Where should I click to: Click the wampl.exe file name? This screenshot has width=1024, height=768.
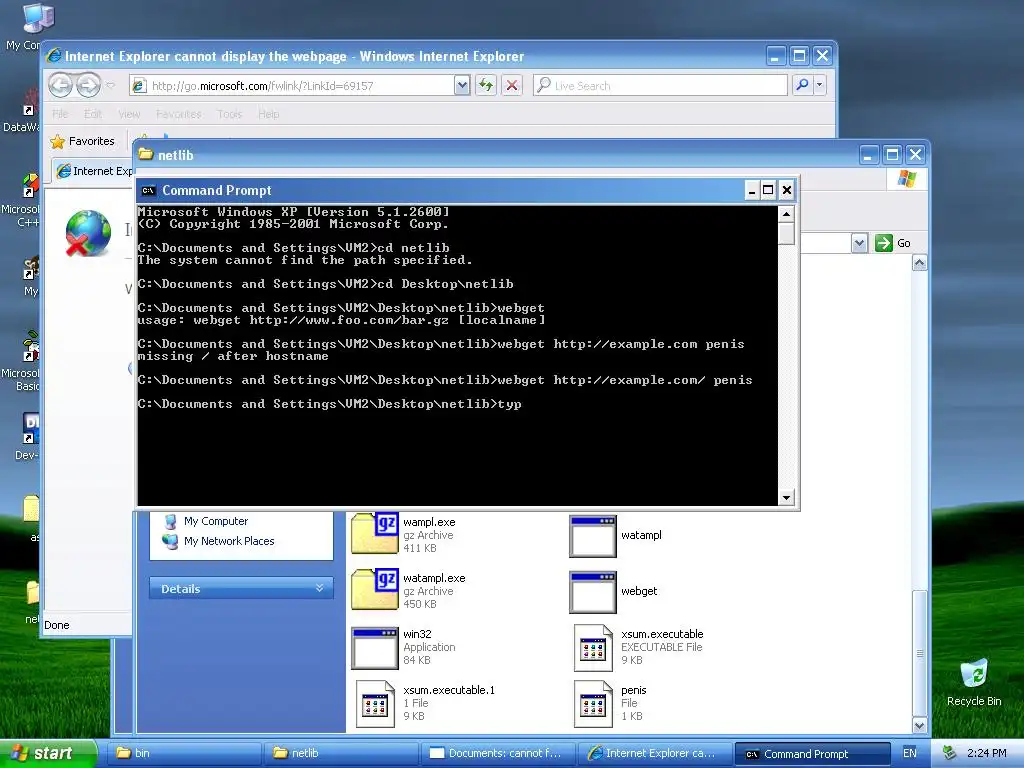pos(429,522)
